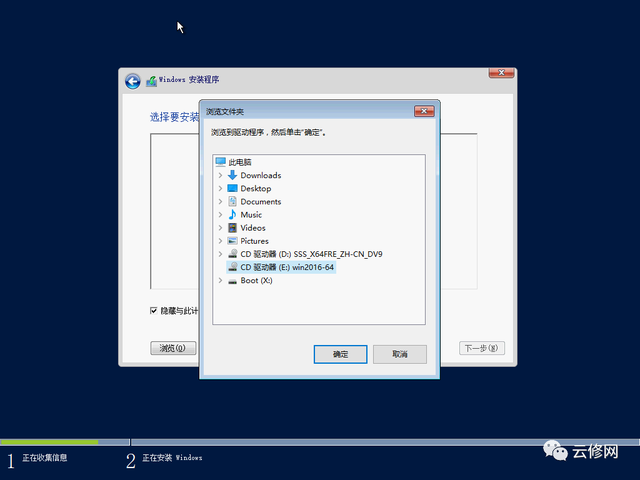640x480 pixels.
Task: Toggle the 隐藏与此计 checkbox in Setup window
Action: 153,311
